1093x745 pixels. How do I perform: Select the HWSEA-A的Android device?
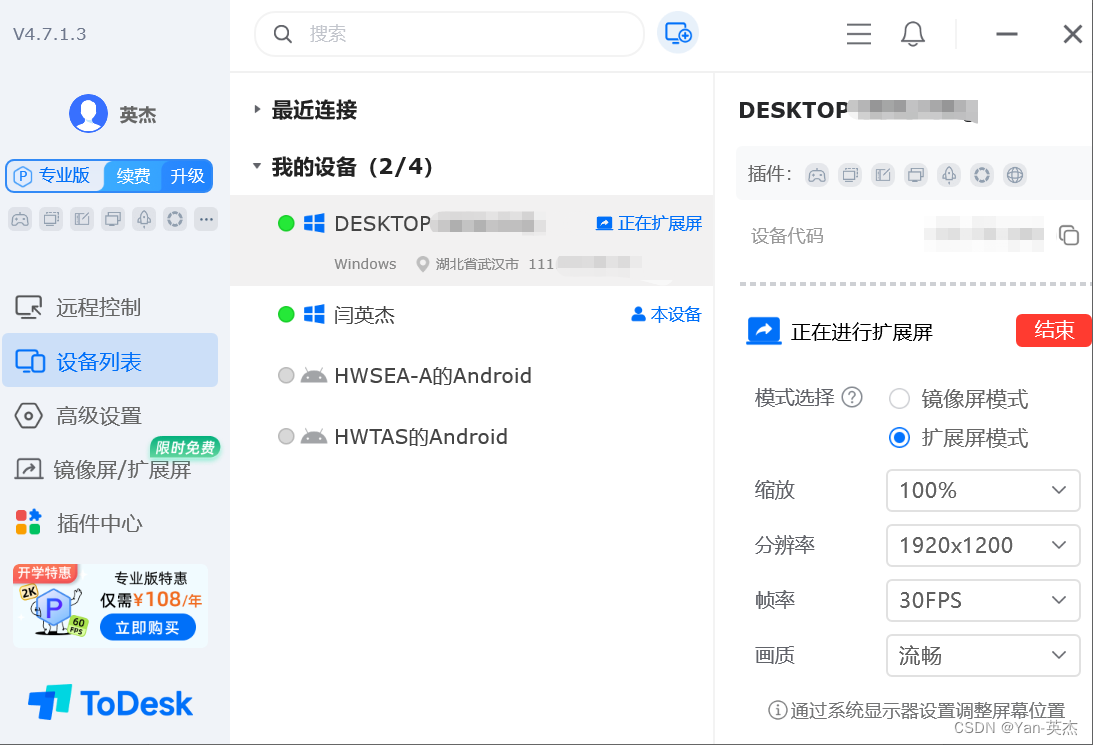pos(472,376)
